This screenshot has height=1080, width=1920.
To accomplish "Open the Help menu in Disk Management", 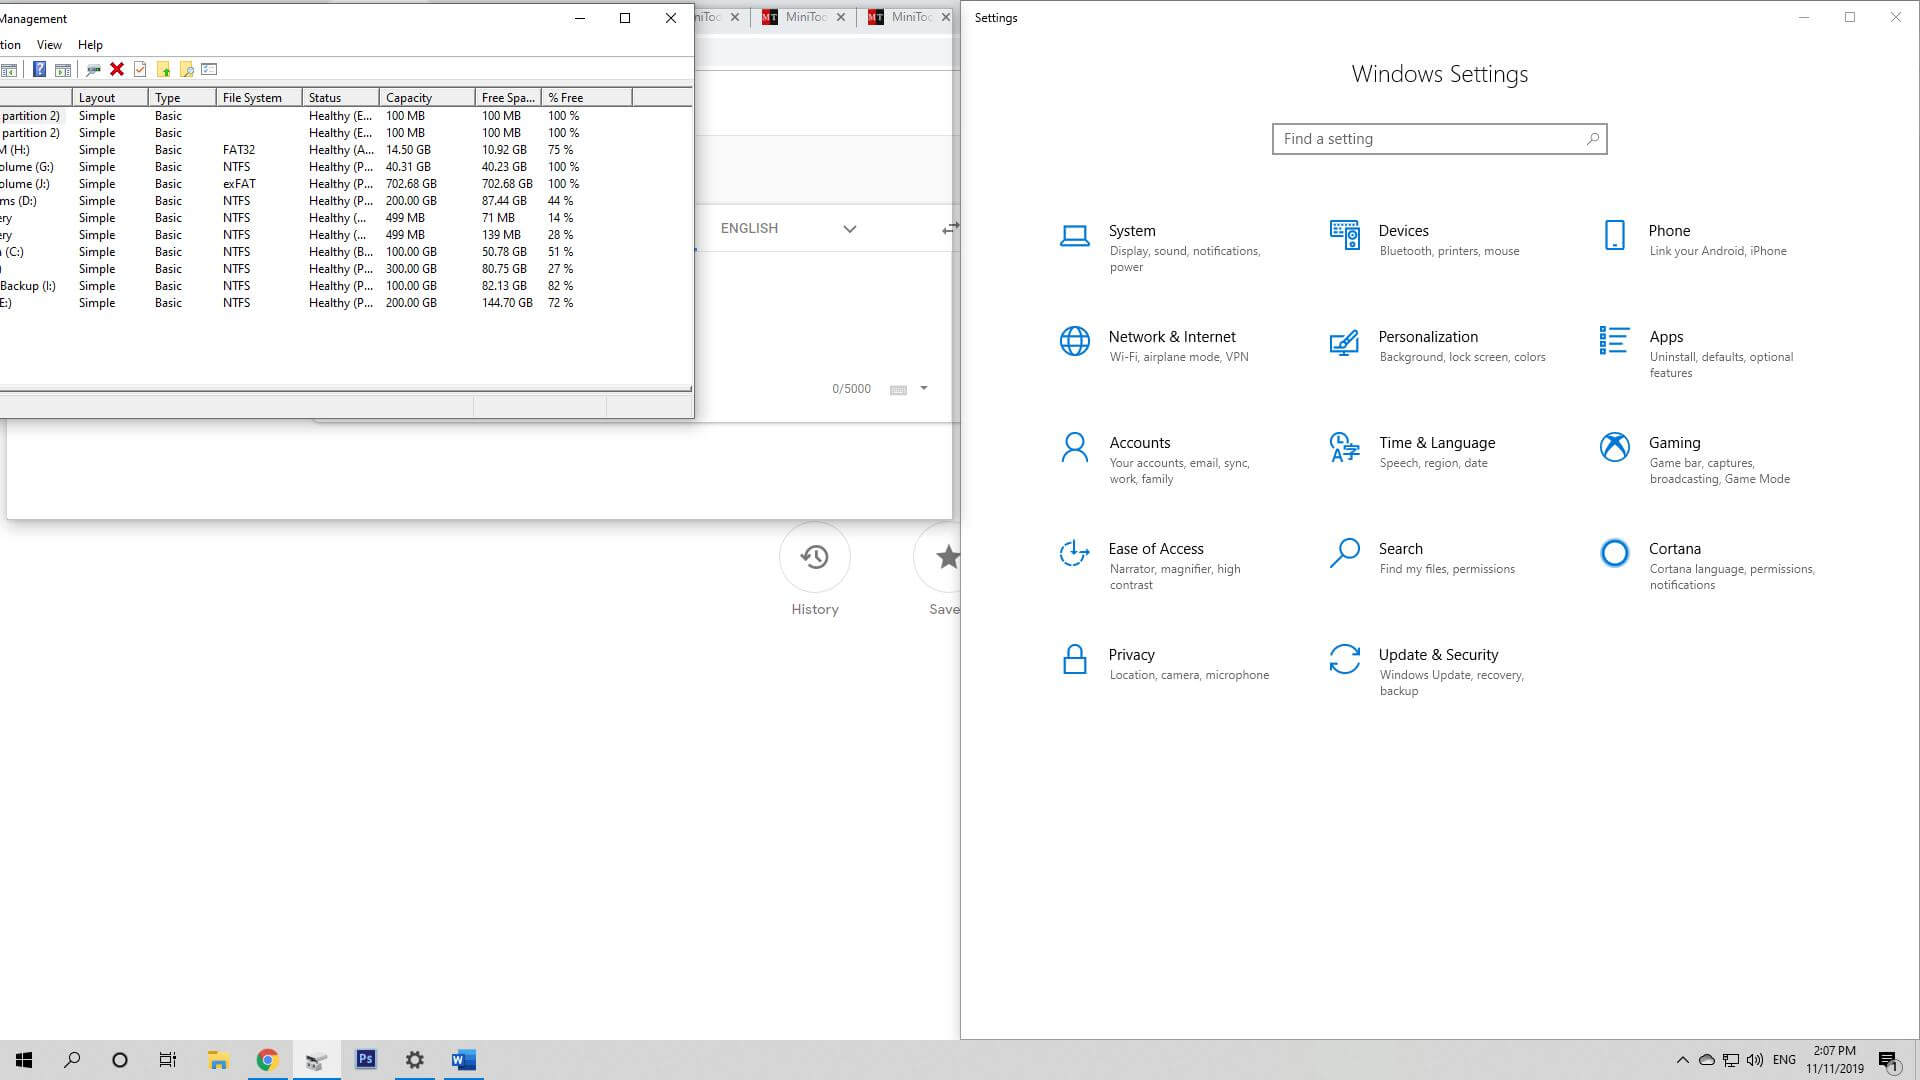I will pos(90,45).
